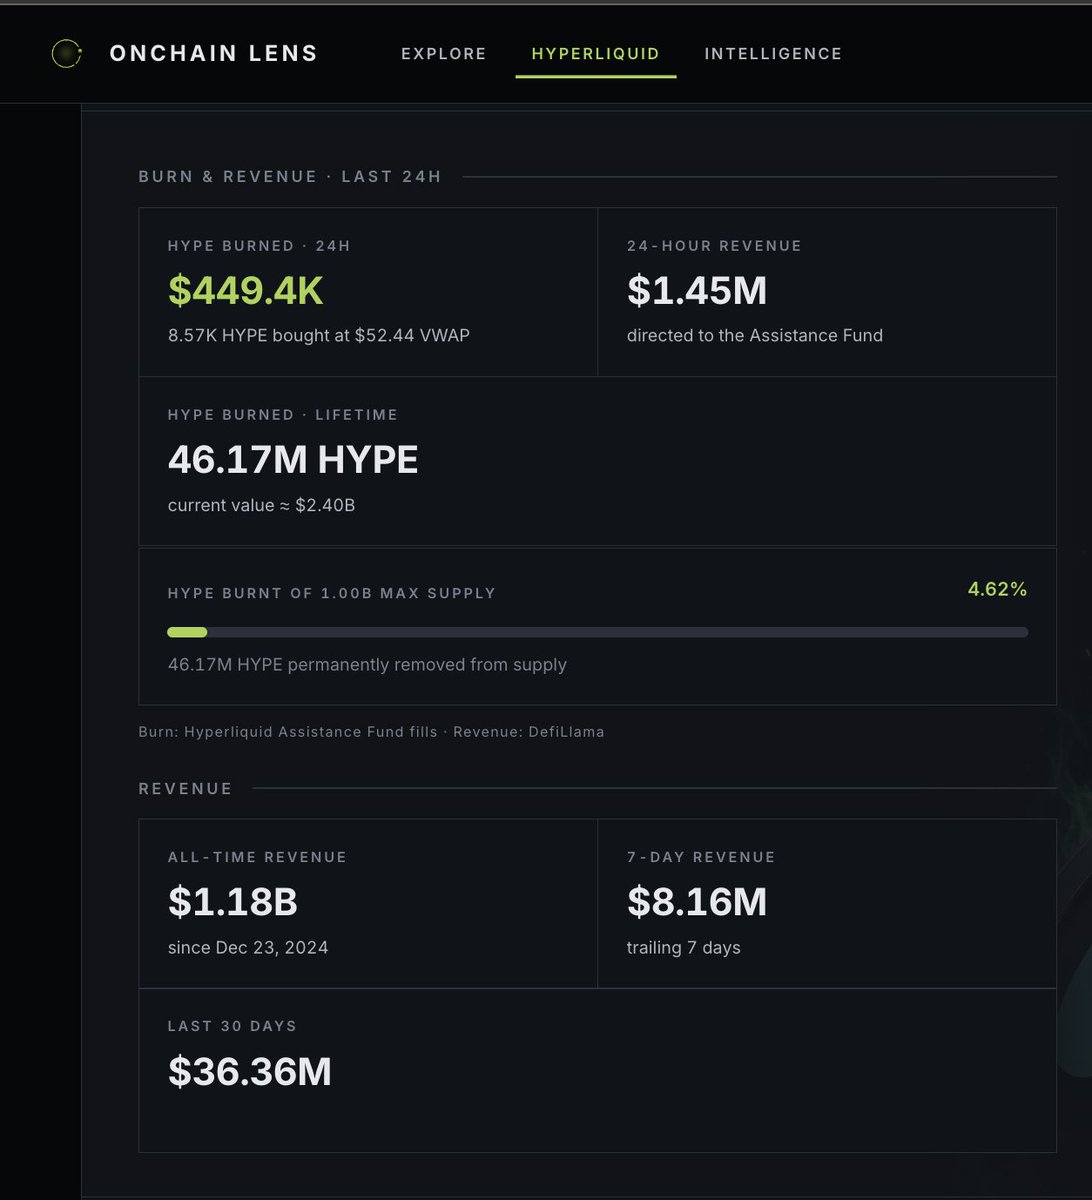Click '24-HOUR REVENUE' label
The image size is (1092, 1200).
pos(714,246)
